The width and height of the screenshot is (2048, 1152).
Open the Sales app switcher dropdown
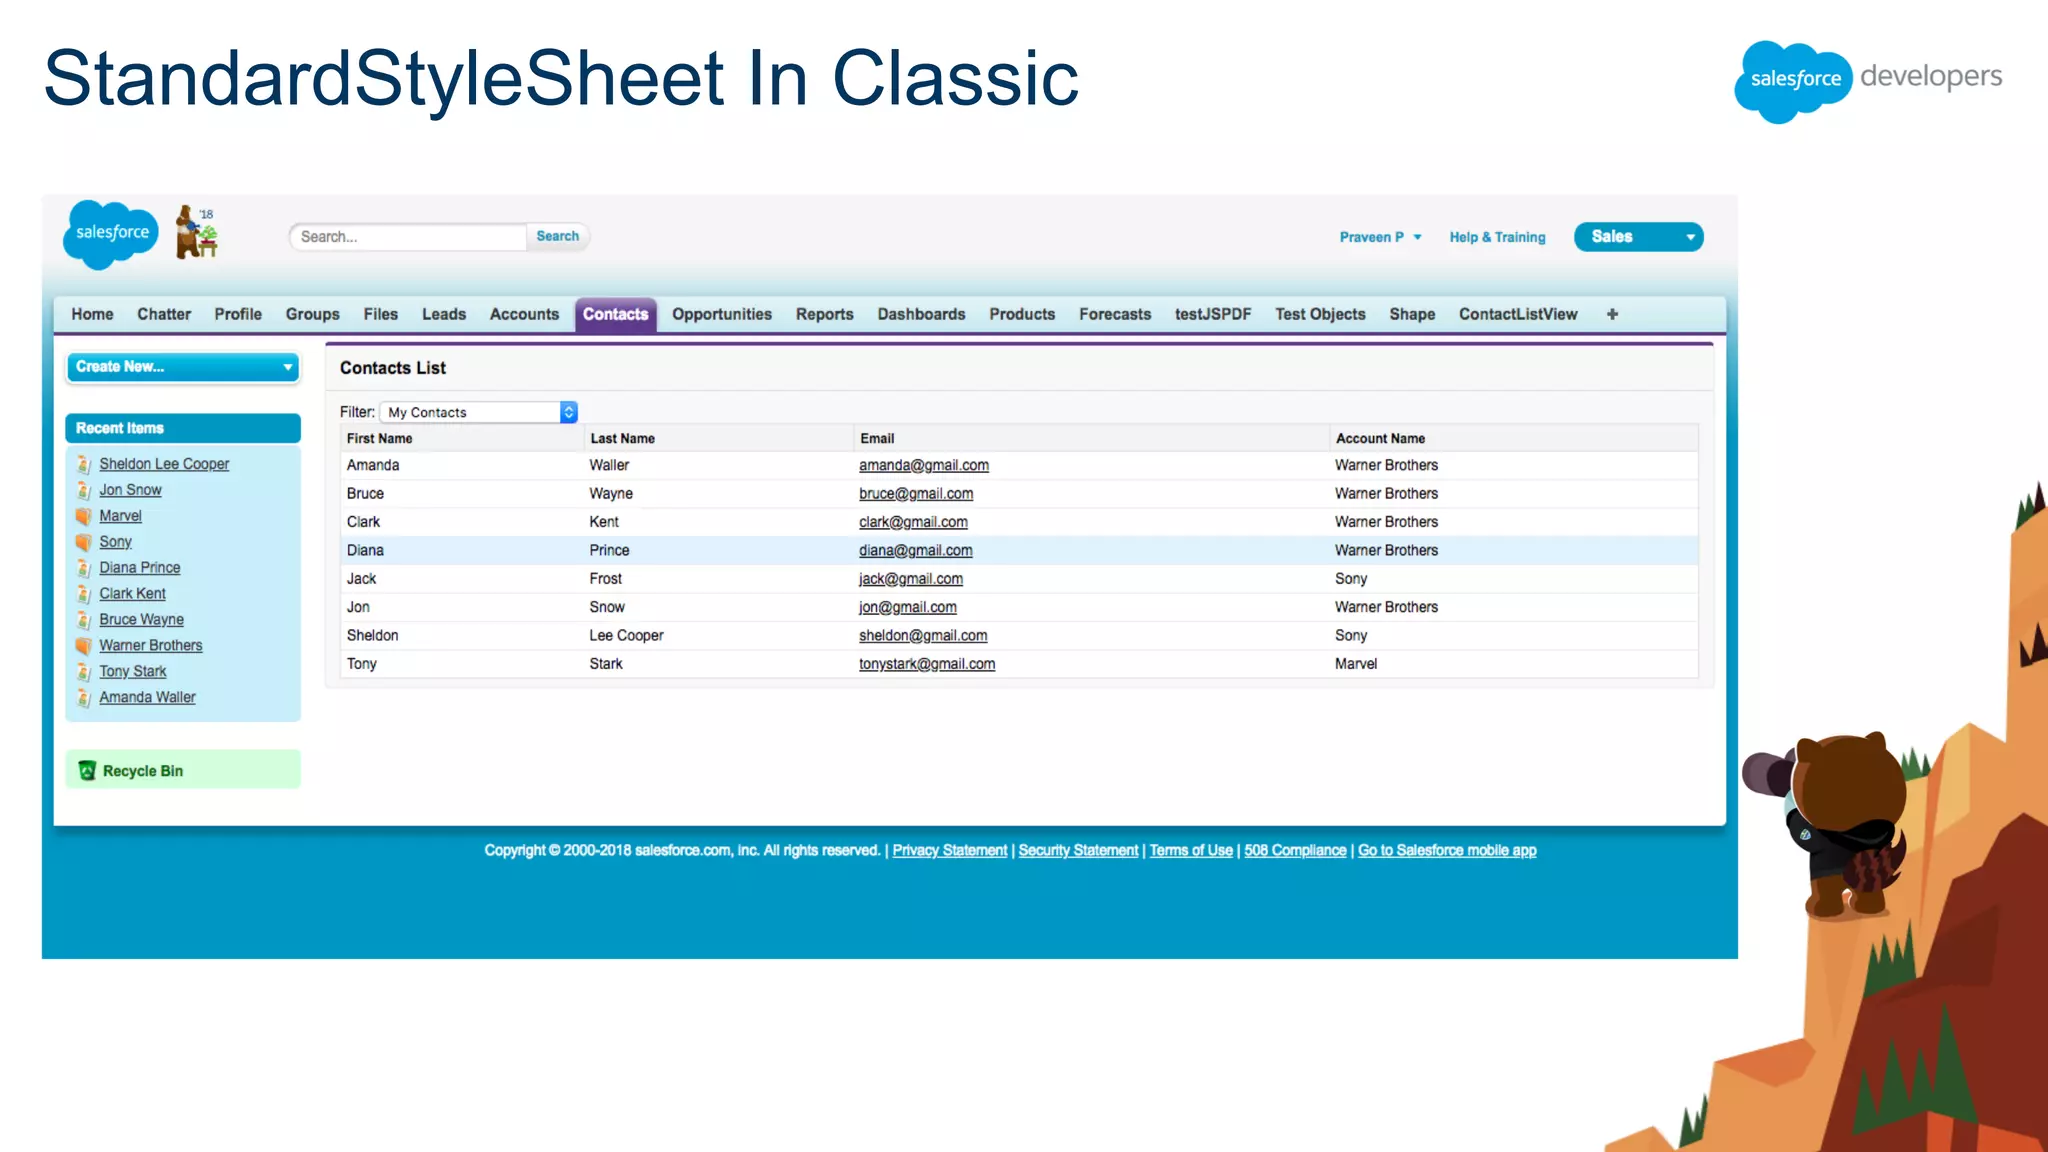1638,237
